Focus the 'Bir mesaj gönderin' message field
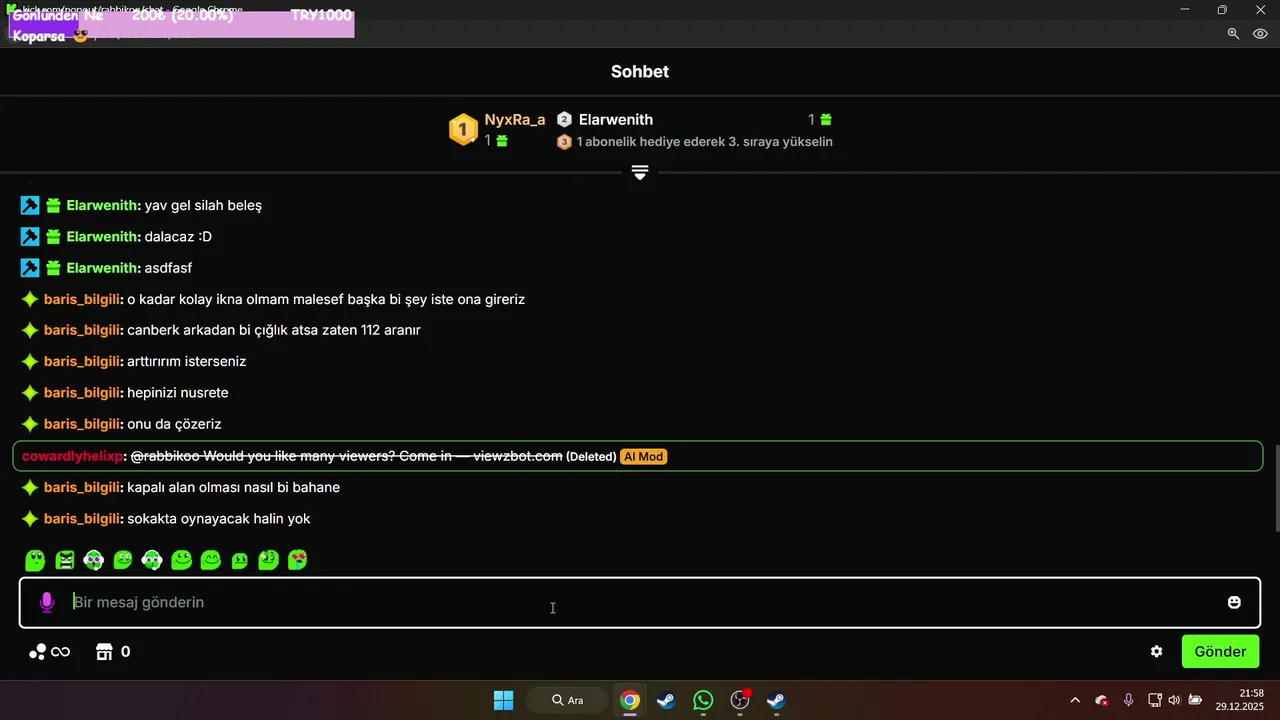The image size is (1280, 720). 640,602
